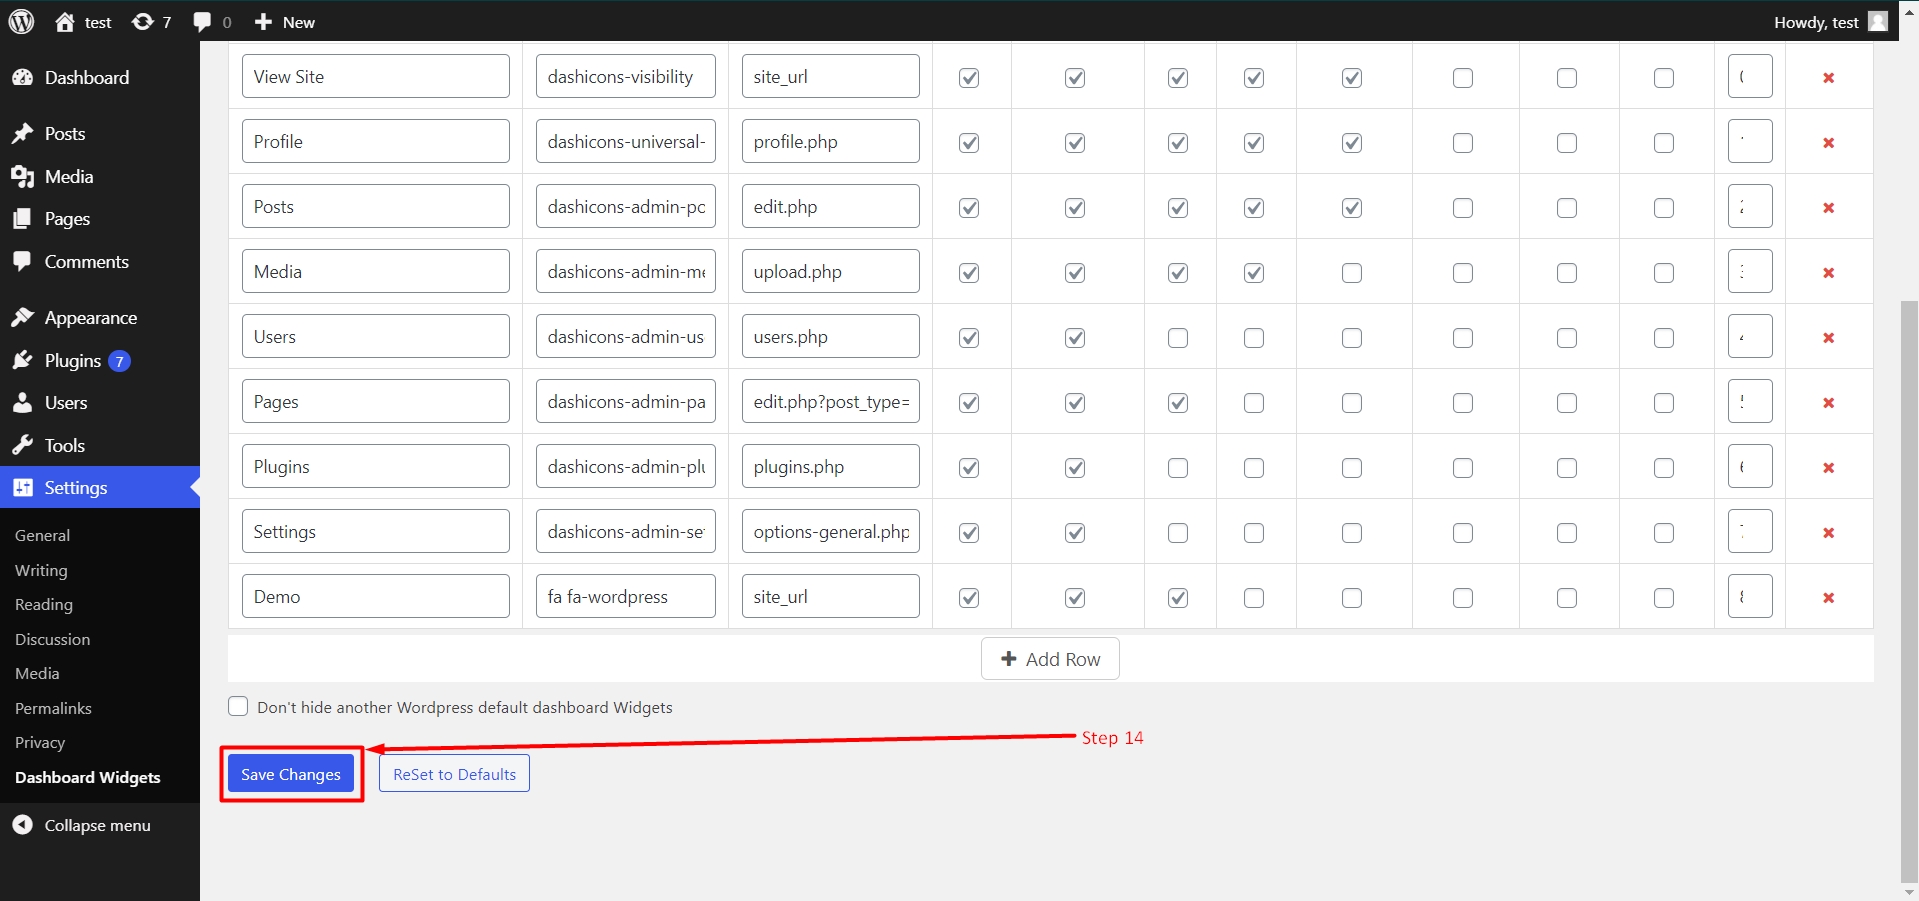
Task: Delete the Profile row with red X
Action: pos(1828,142)
